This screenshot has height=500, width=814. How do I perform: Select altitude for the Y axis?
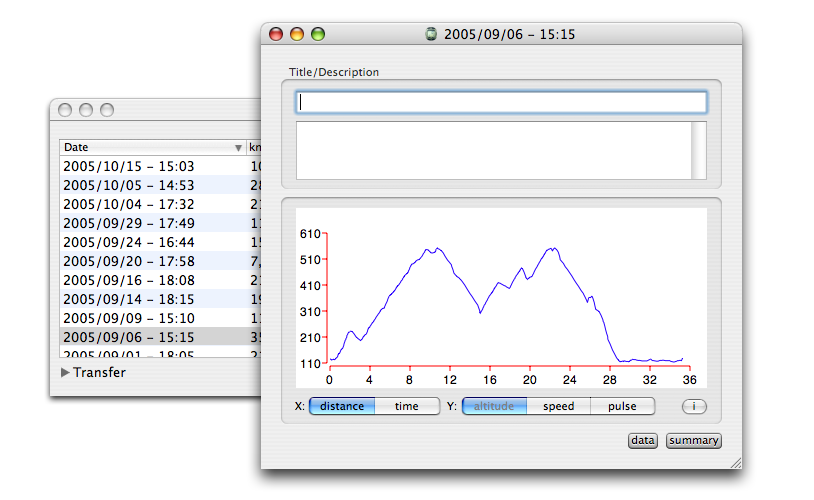(494, 407)
